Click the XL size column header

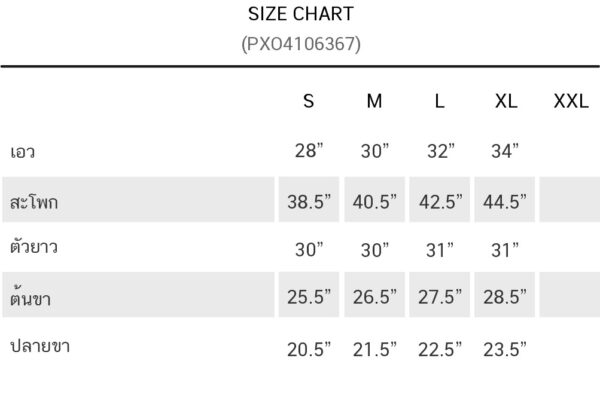click(x=506, y=101)
